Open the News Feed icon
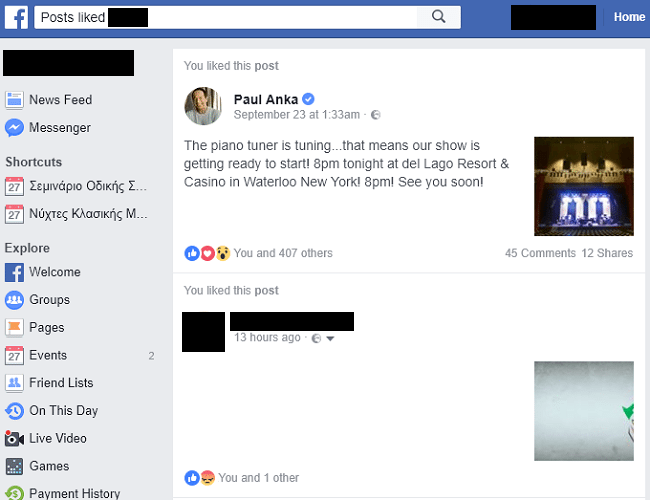This screenshot has height=500, width=650. [14, 100]
